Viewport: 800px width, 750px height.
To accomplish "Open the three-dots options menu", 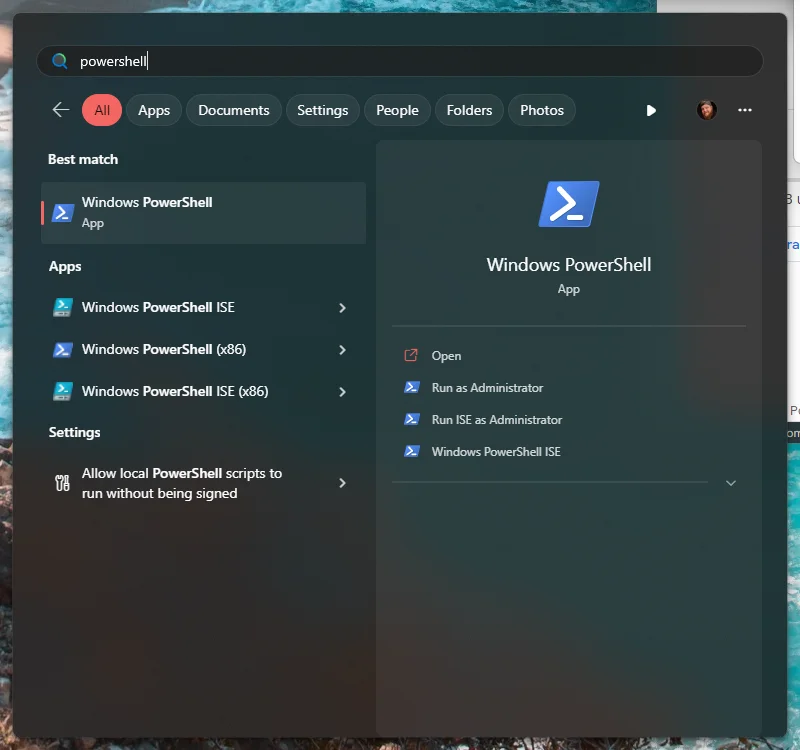I will 744,110.
